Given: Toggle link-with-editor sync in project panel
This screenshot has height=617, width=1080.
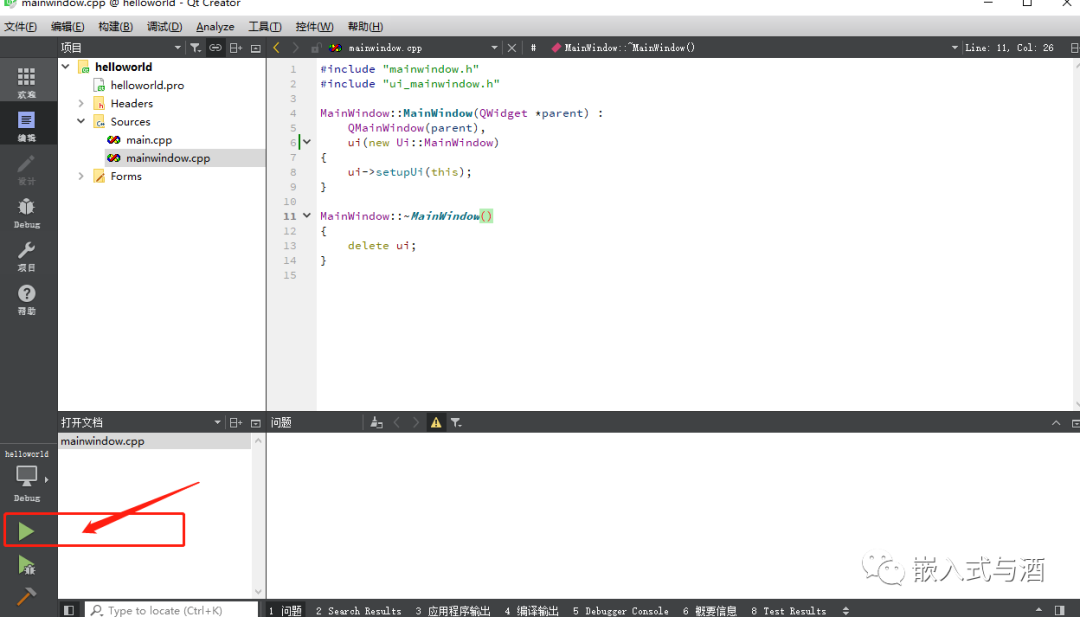Looking at the screenshot, I should point(215,48).
